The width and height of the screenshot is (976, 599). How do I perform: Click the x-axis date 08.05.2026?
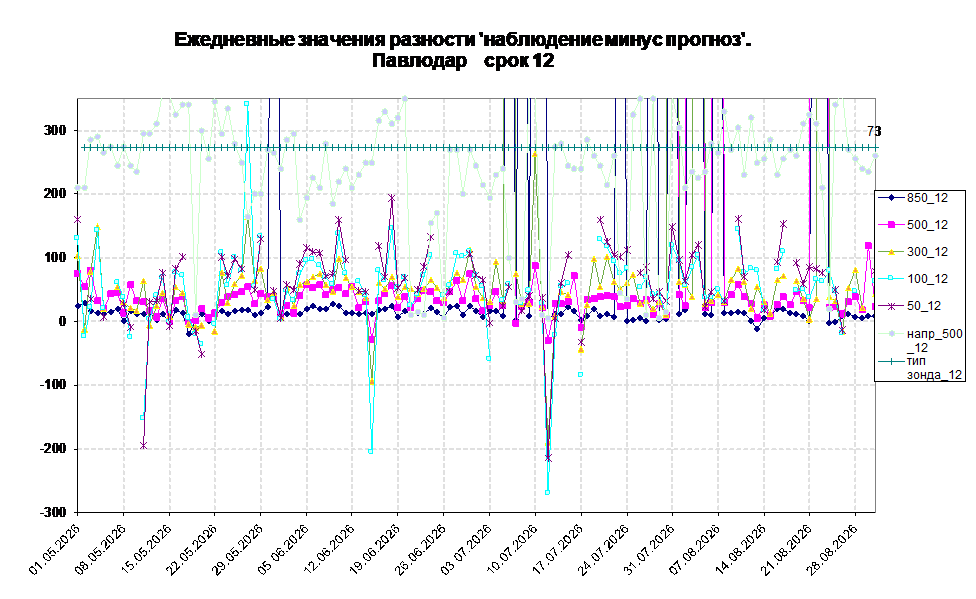point(101,549)
